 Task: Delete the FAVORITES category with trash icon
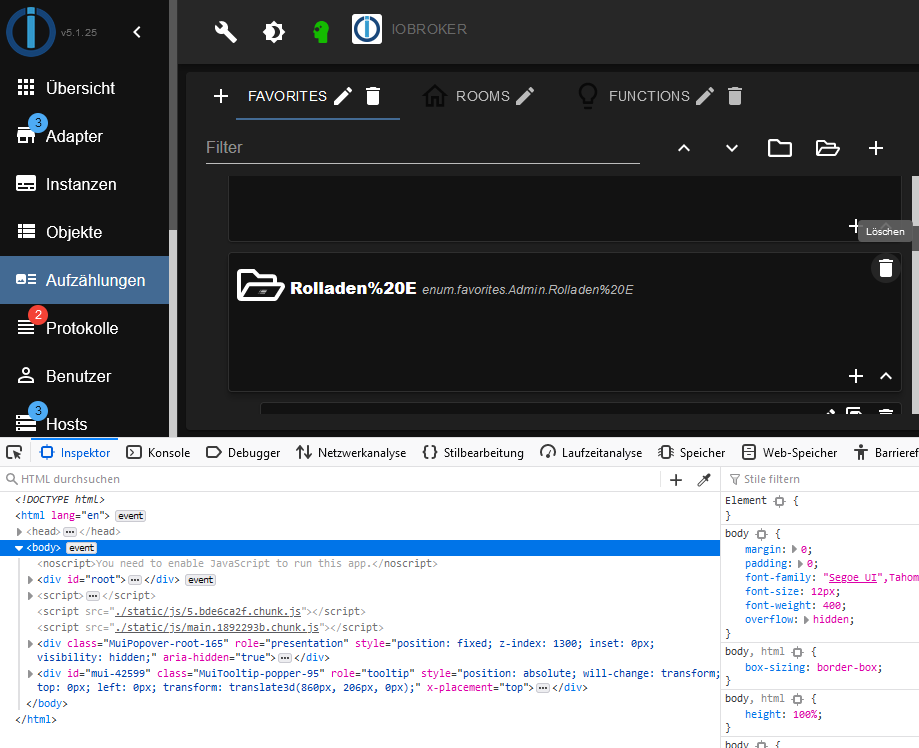point(373,96)
